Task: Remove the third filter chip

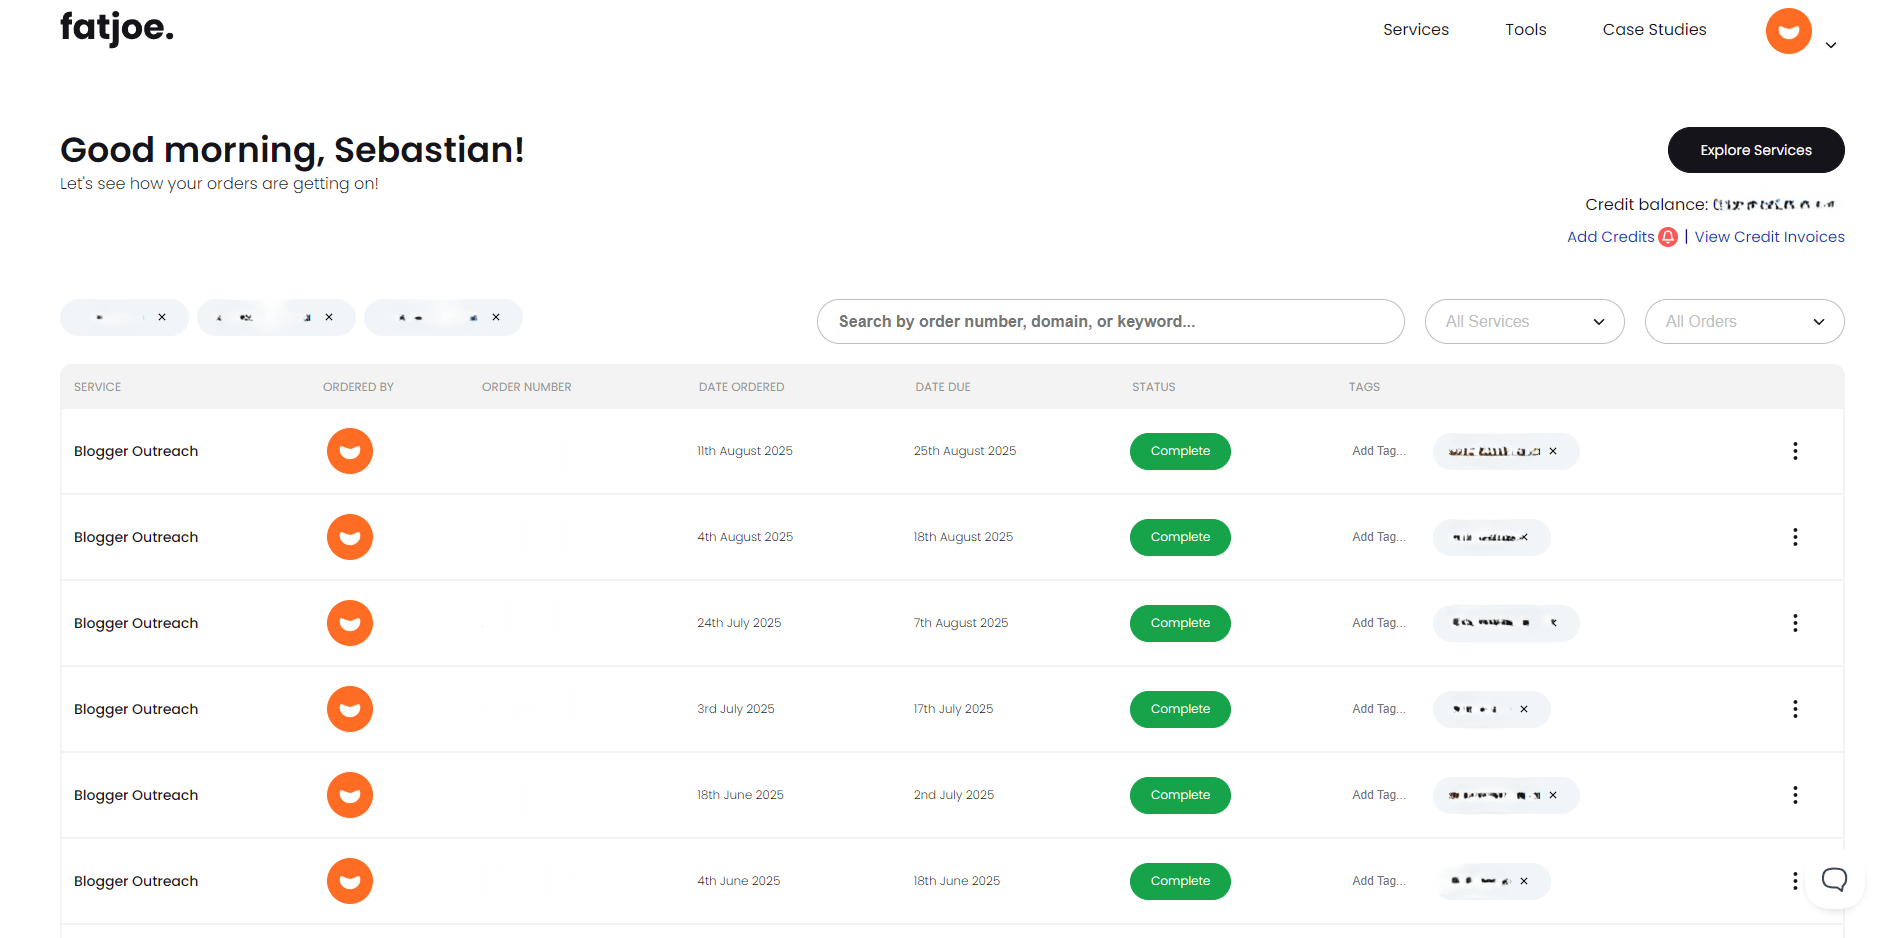Action: [x=496, y=317]
